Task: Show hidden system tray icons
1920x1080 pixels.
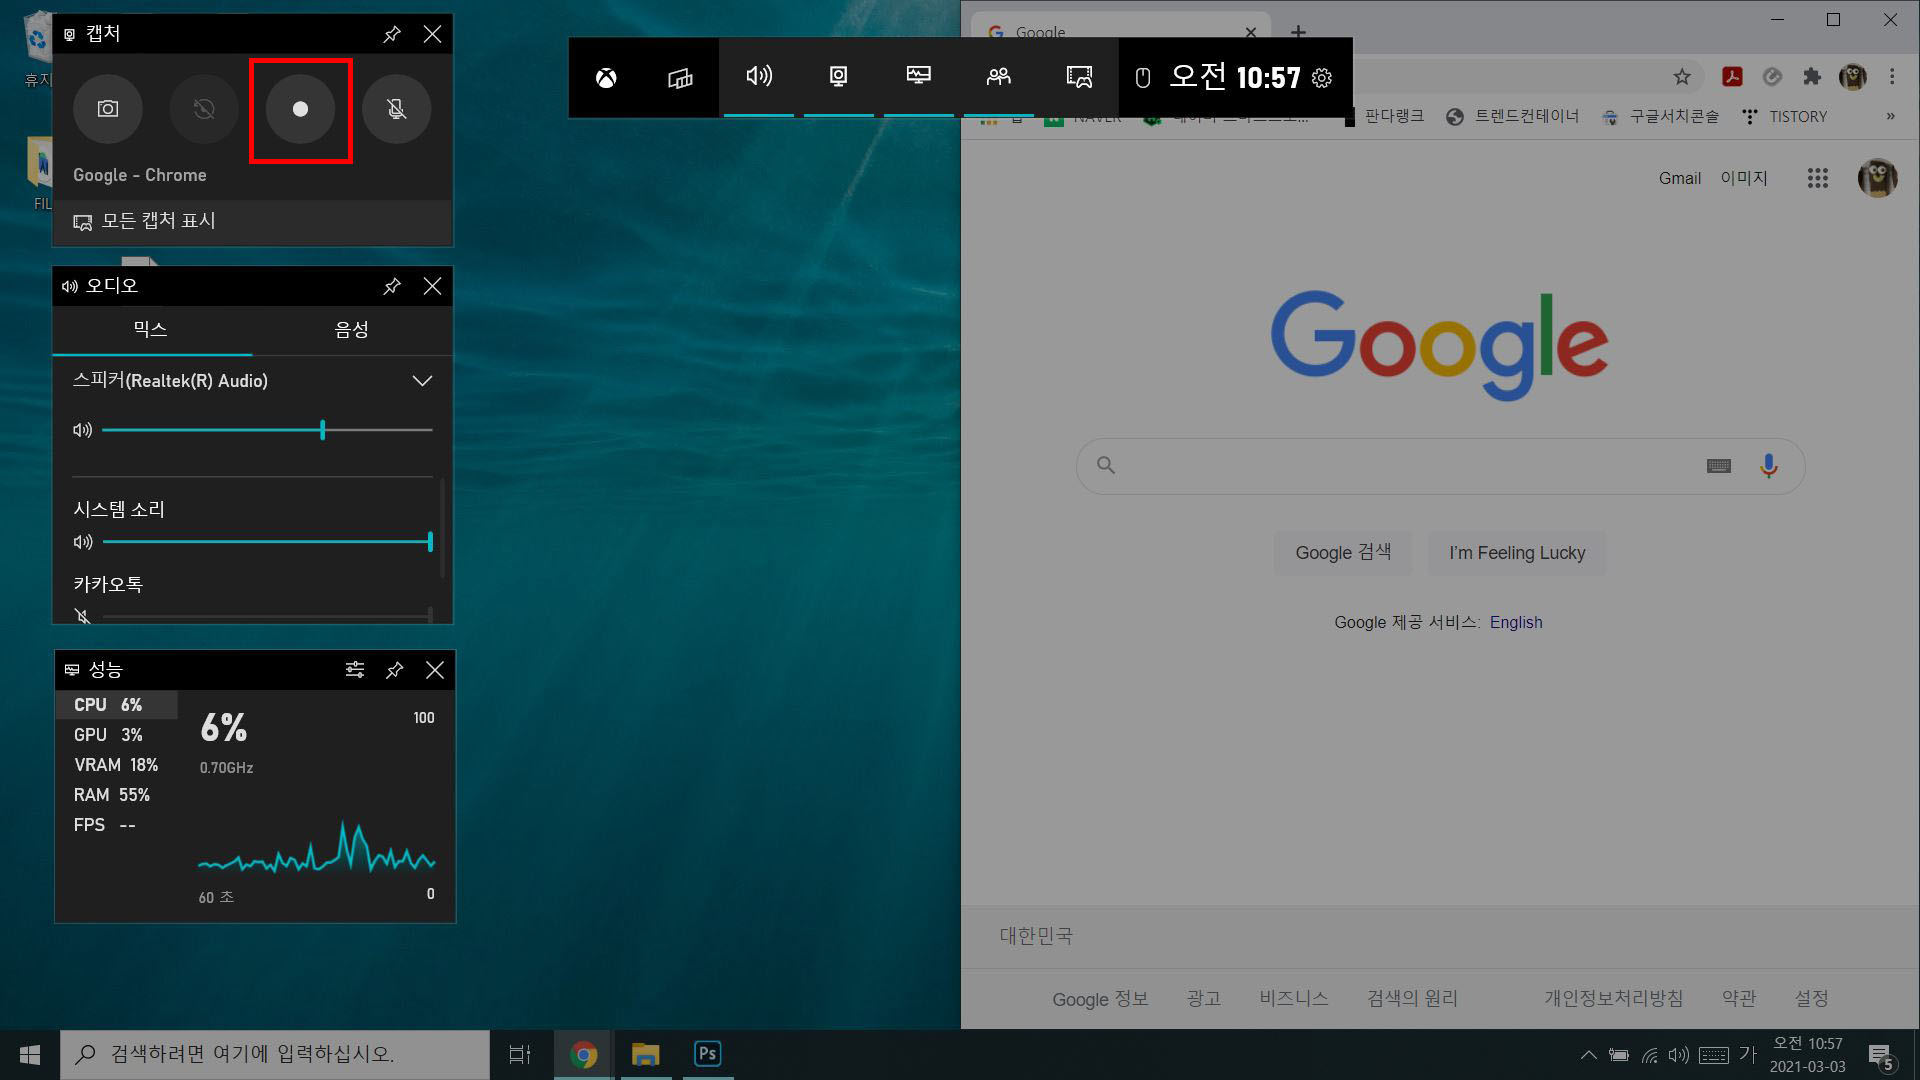Action: pos(1588,1055)
